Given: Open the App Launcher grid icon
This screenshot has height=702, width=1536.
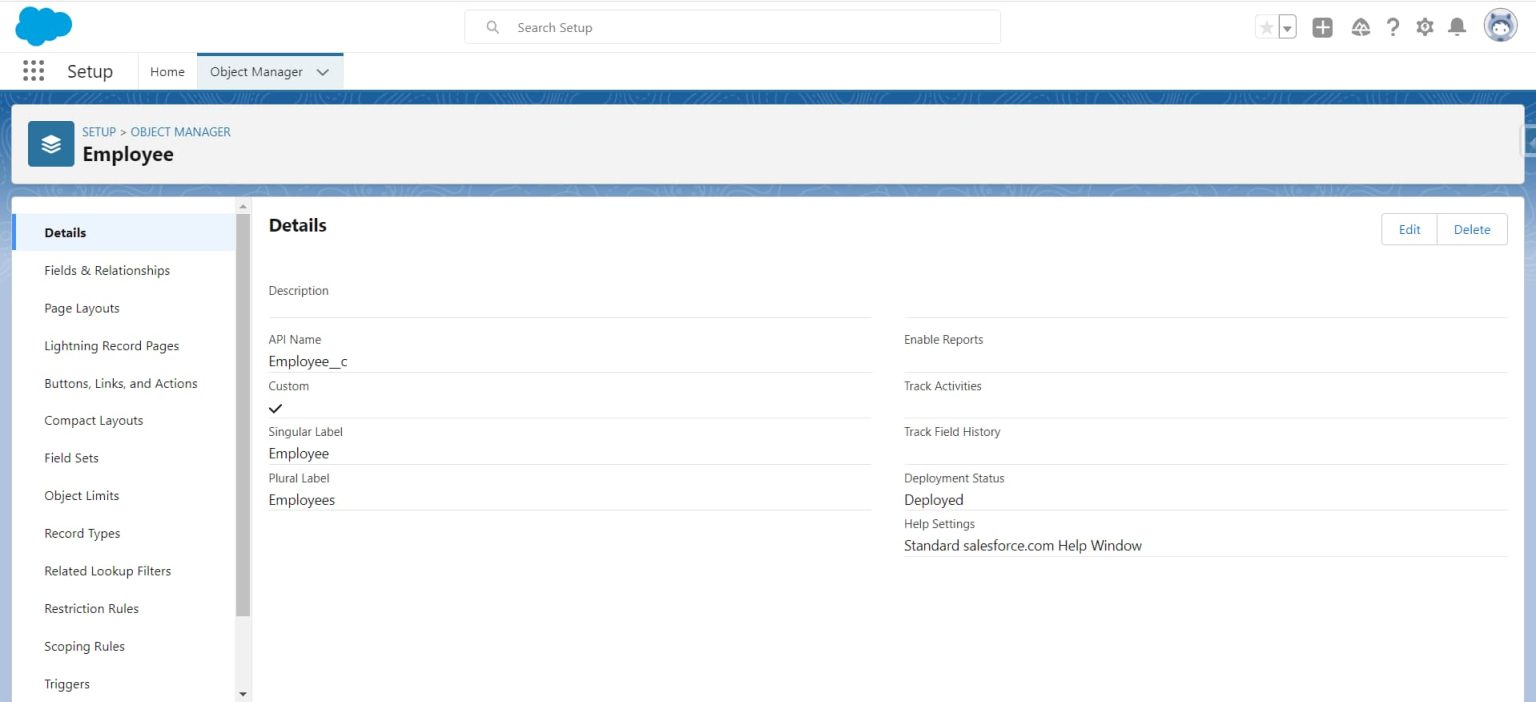Looking at the screenshot, I should point(33,70).
